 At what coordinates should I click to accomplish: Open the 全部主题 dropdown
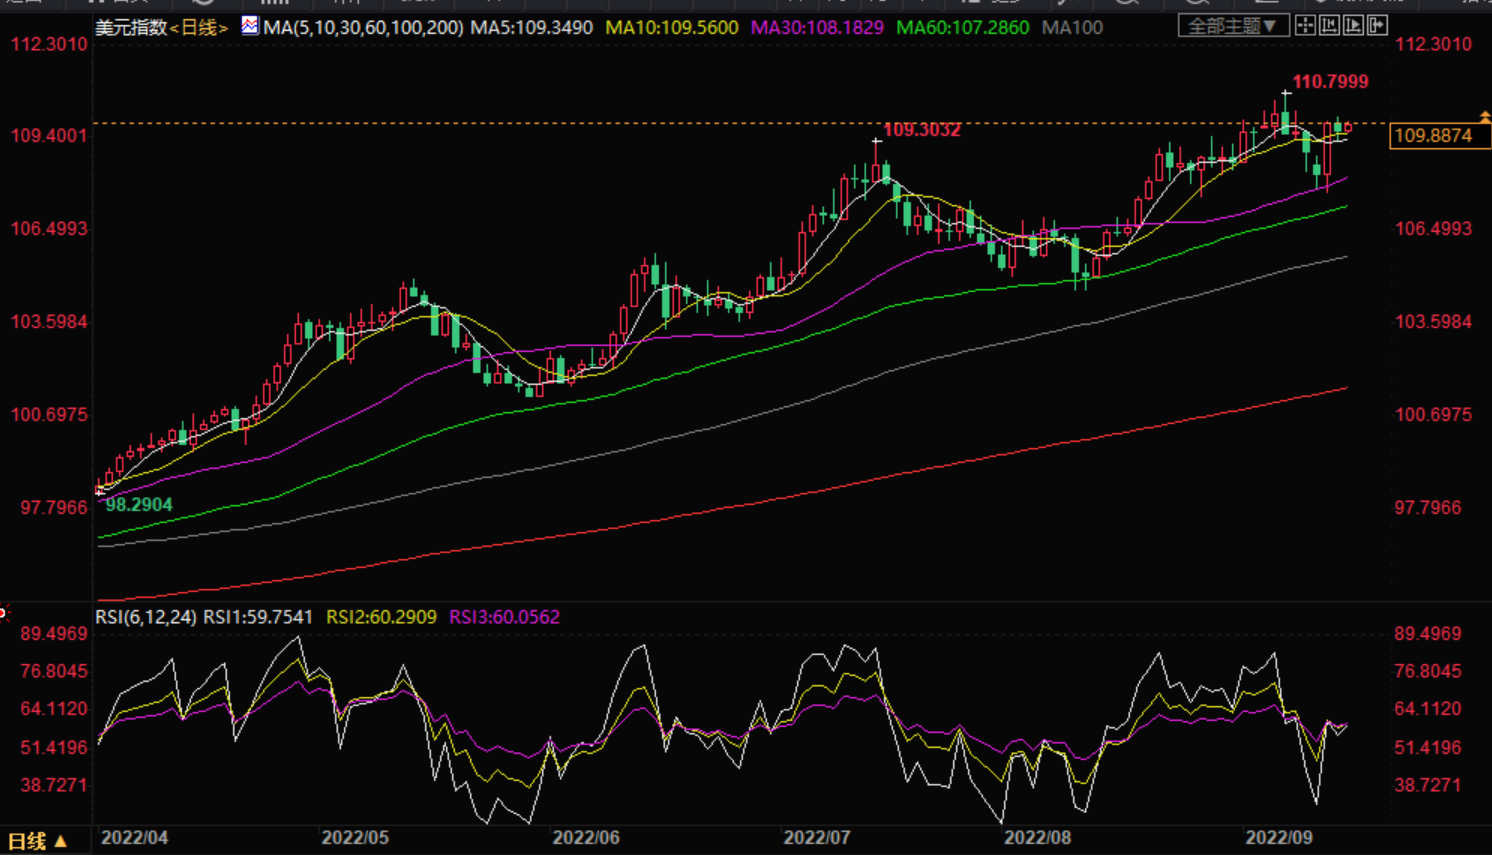coord(1232,26)
